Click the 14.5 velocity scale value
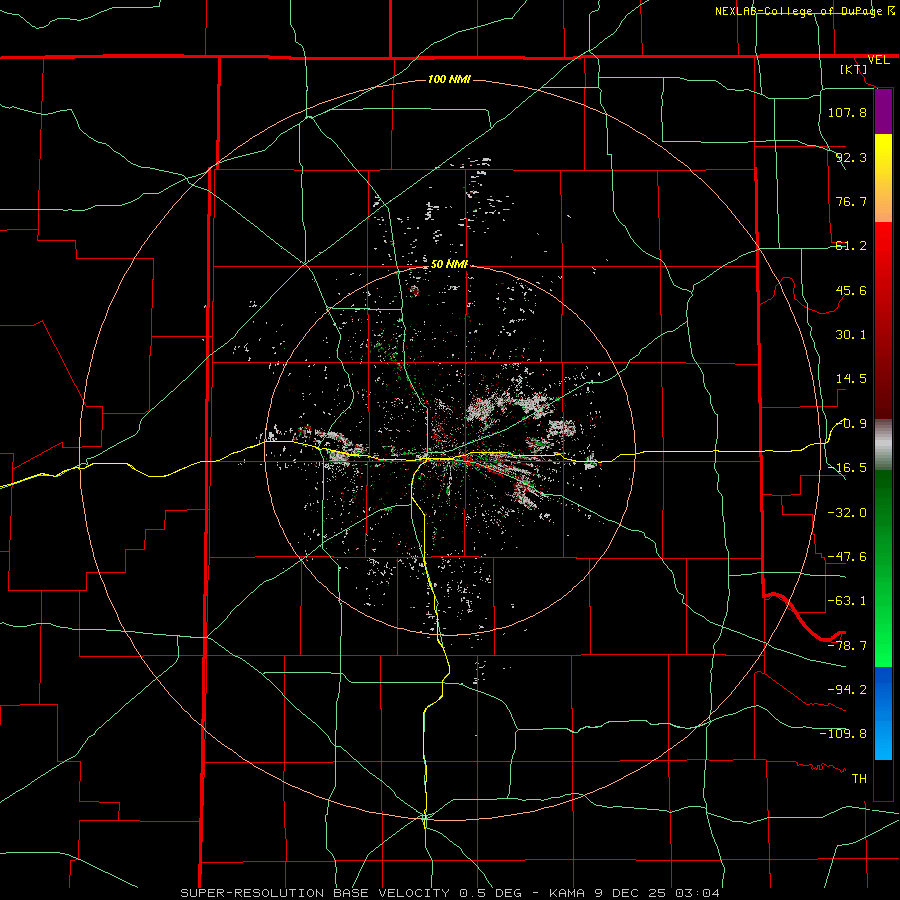The image size is (900, 900). coord(851,379)
